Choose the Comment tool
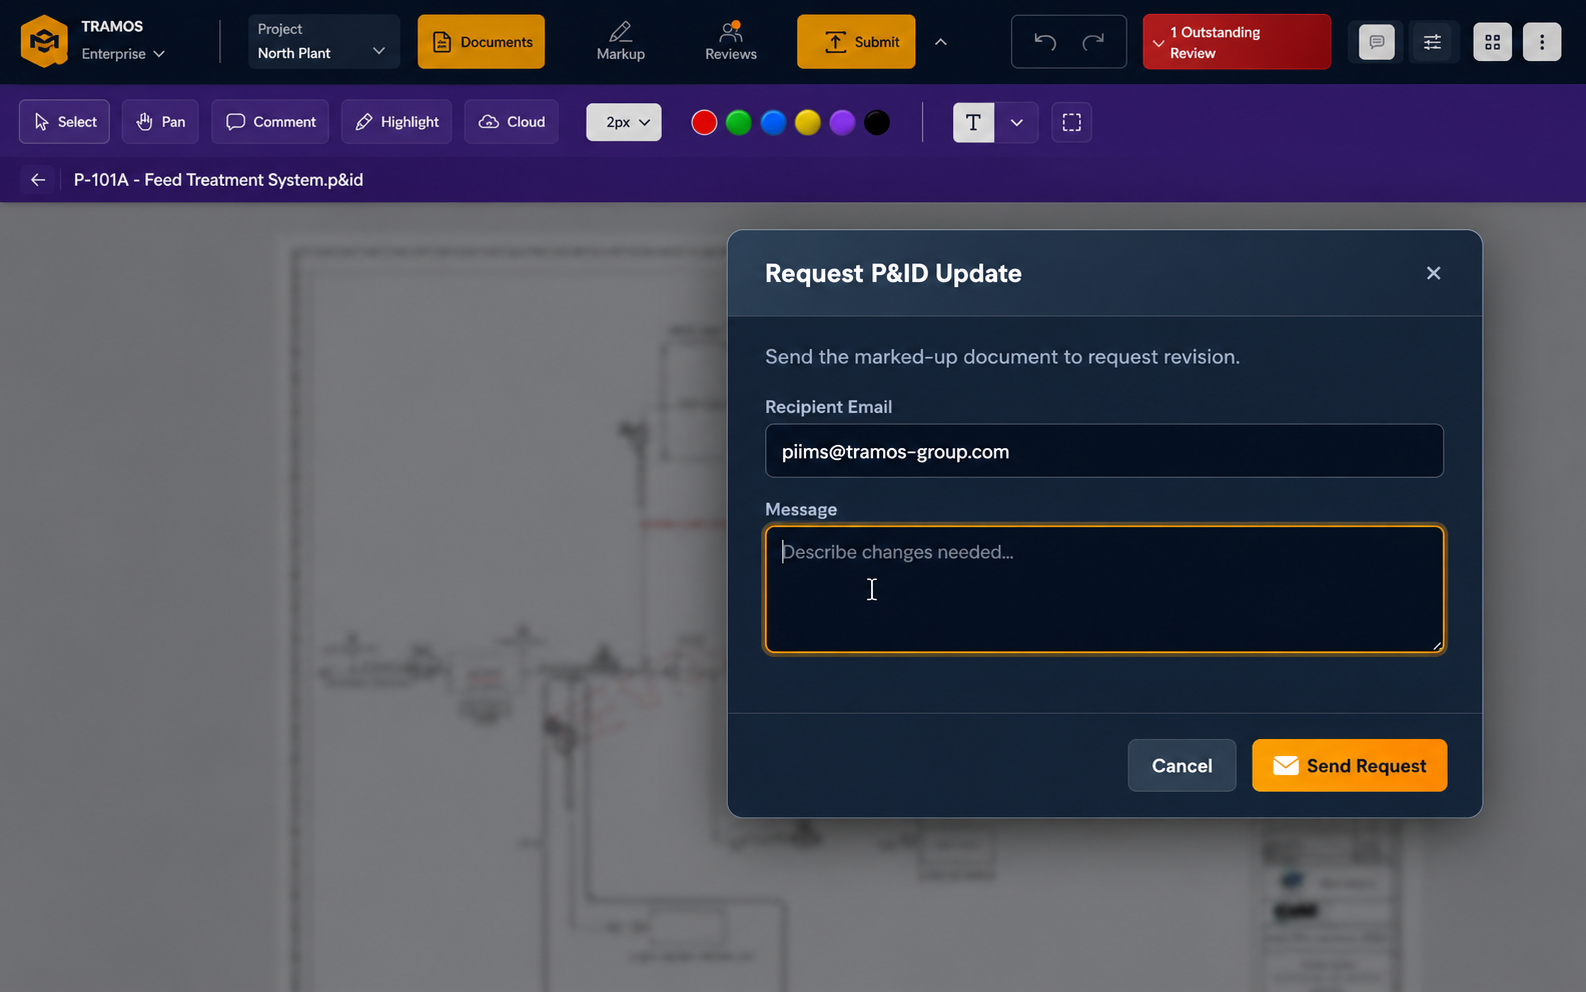1586x992 pixels. tap(270, 122)
